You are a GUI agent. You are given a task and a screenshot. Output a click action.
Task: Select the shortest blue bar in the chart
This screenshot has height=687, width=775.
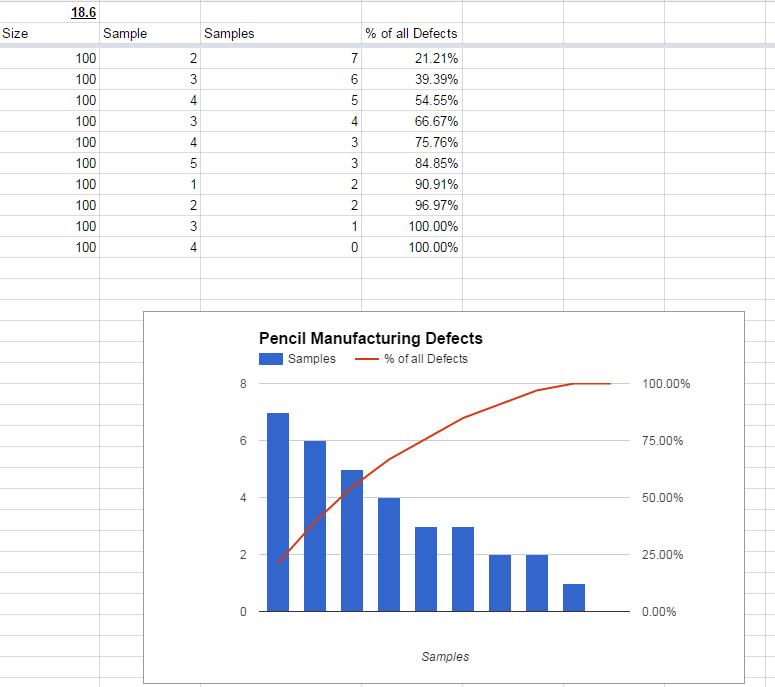[574, 597]
